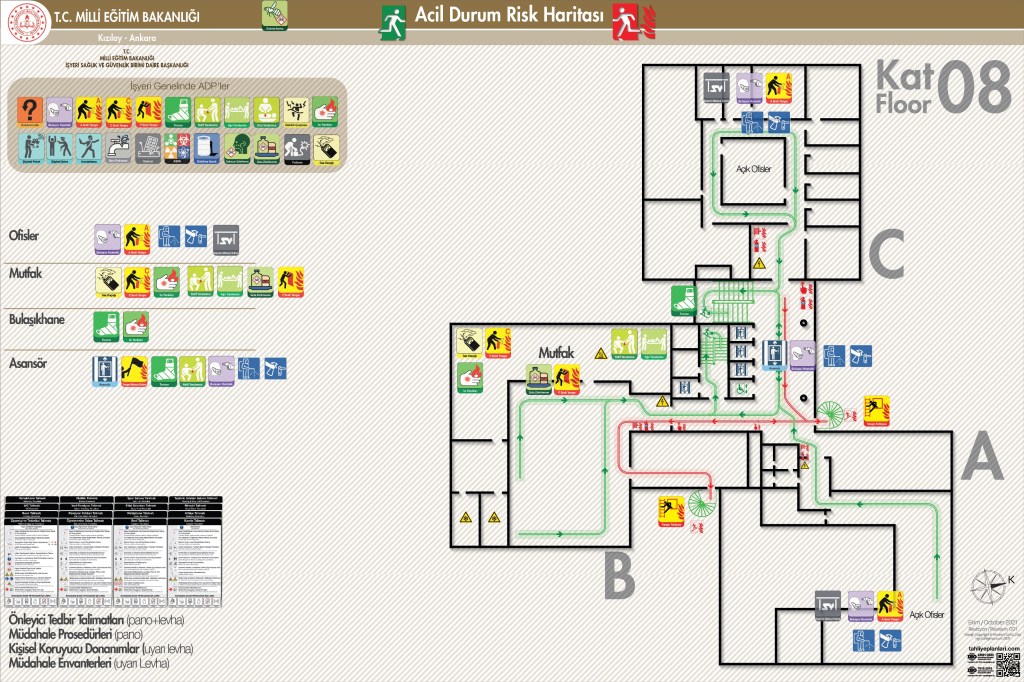The image size is (1024, 682).
Task: Click the green slippery floor icon beside Bulaşıkhane
Action: pos(107,325)
